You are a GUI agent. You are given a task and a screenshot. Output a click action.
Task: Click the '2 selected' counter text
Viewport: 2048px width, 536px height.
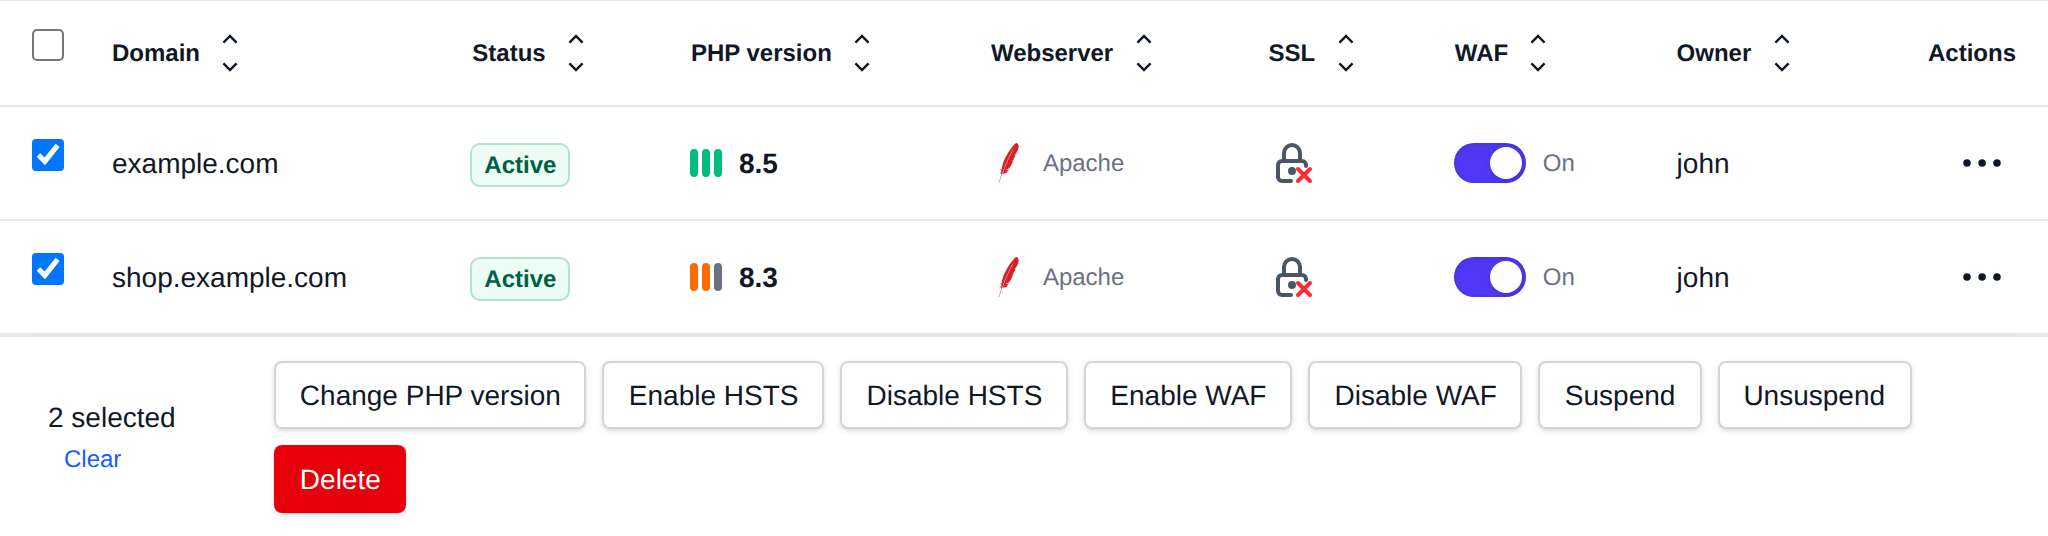[111, 417]
